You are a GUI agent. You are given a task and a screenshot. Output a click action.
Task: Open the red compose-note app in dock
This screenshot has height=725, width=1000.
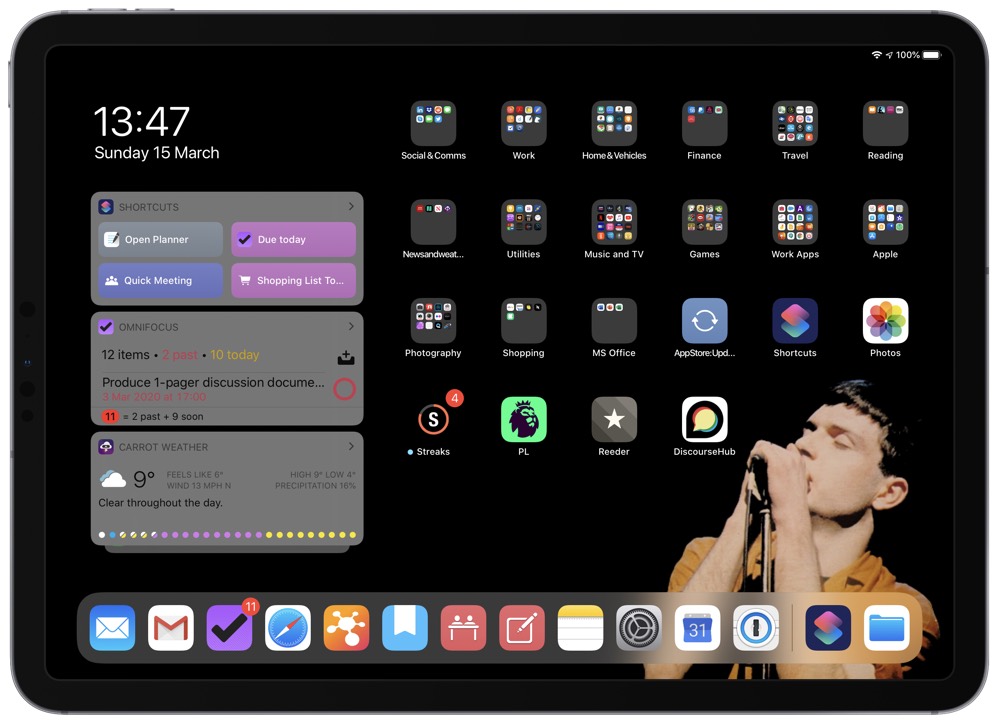522,628
